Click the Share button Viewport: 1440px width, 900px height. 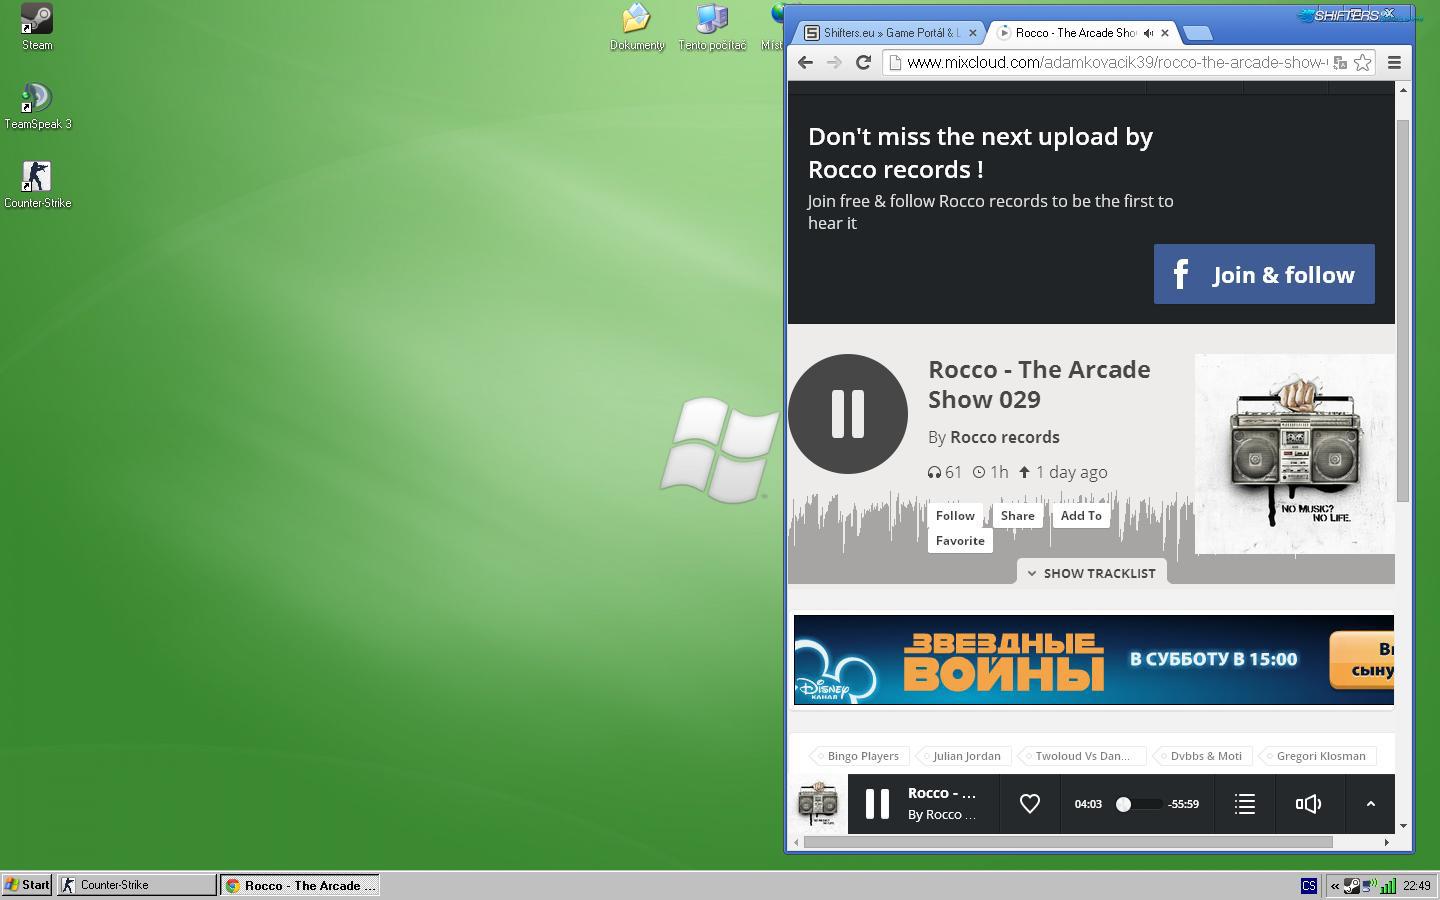(x=1017, y=516)
